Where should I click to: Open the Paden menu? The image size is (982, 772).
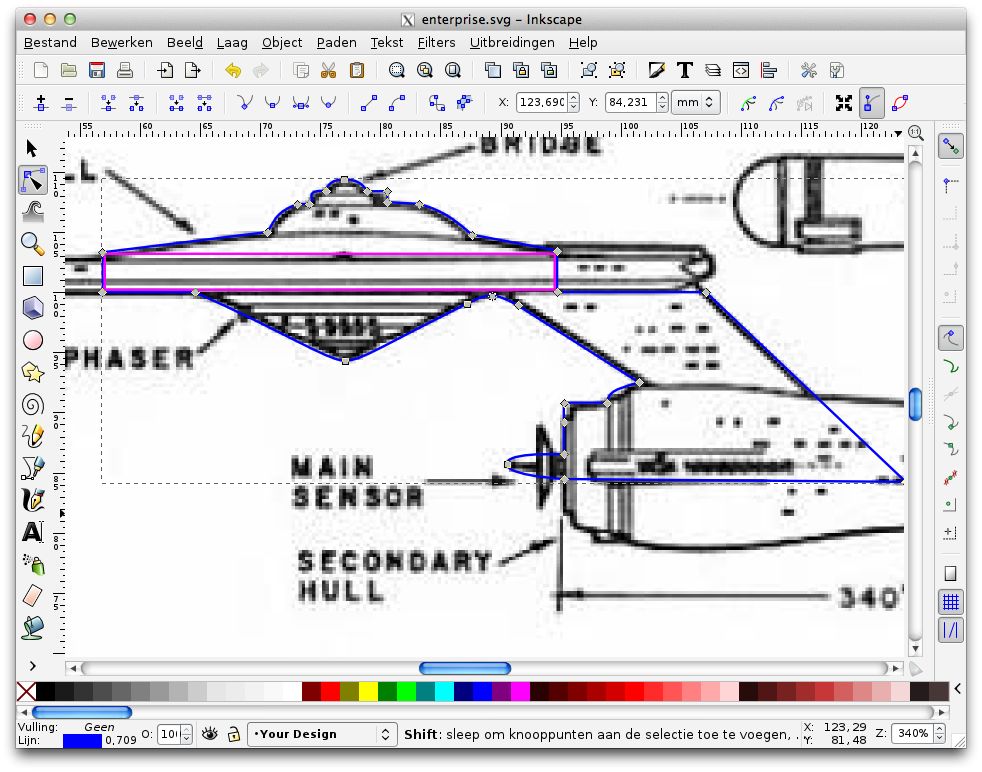pos(336,43)
